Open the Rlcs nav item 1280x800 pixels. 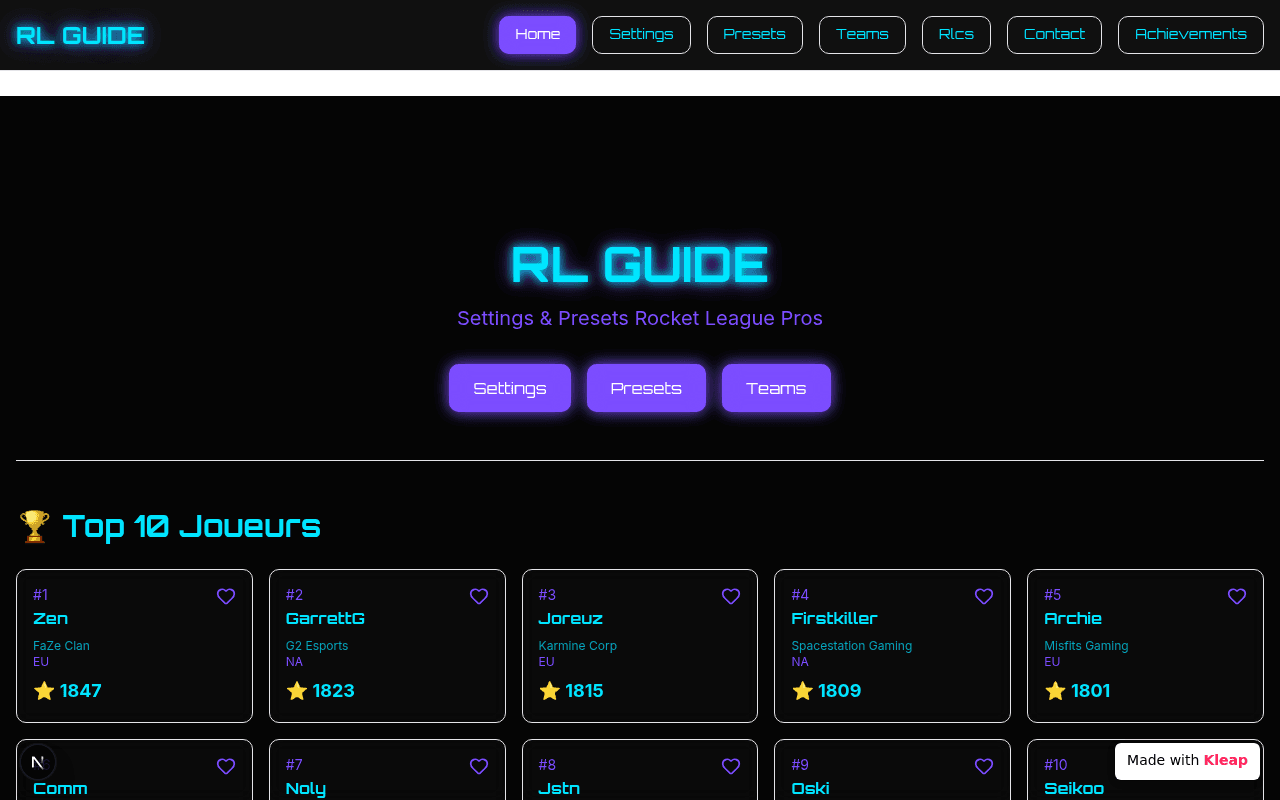956,35
